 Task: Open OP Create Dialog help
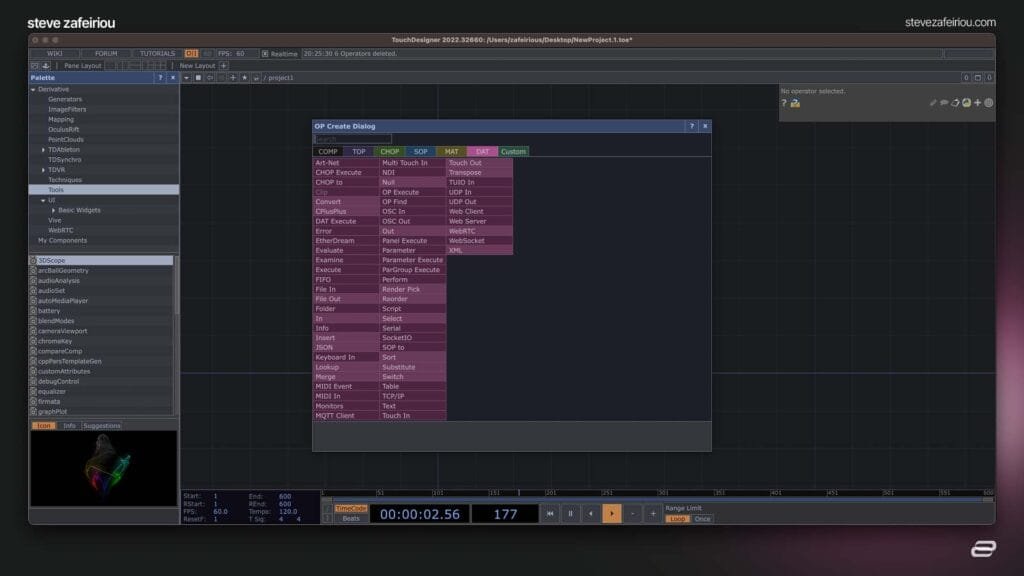692,126
